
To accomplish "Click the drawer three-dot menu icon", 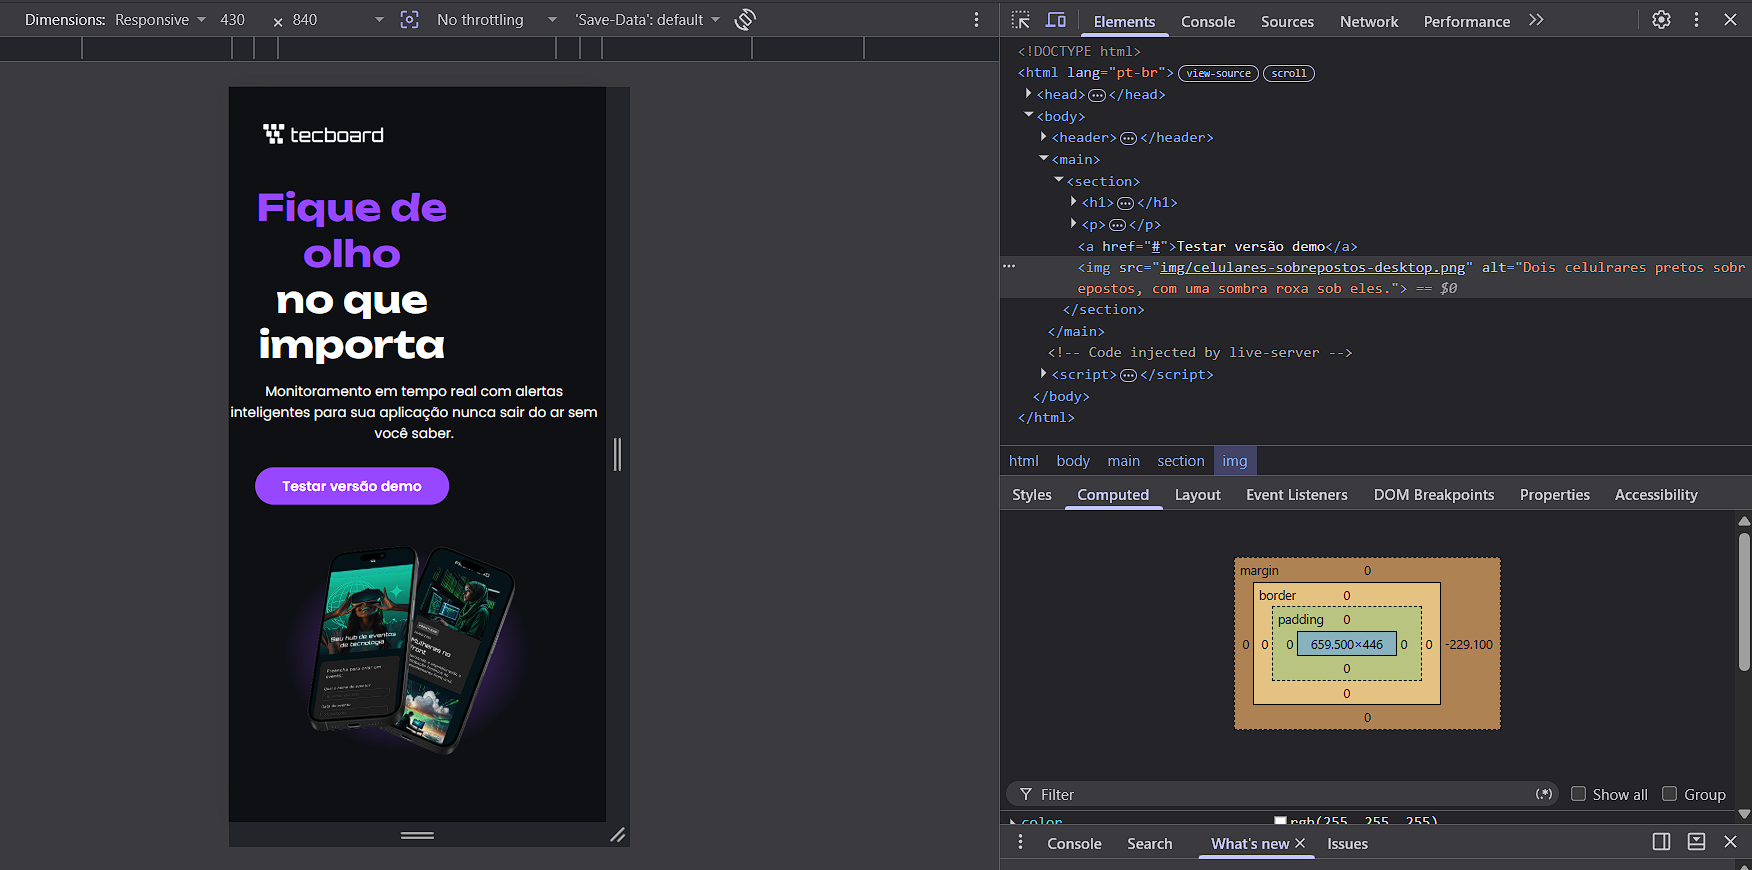I will point(1020,843).
